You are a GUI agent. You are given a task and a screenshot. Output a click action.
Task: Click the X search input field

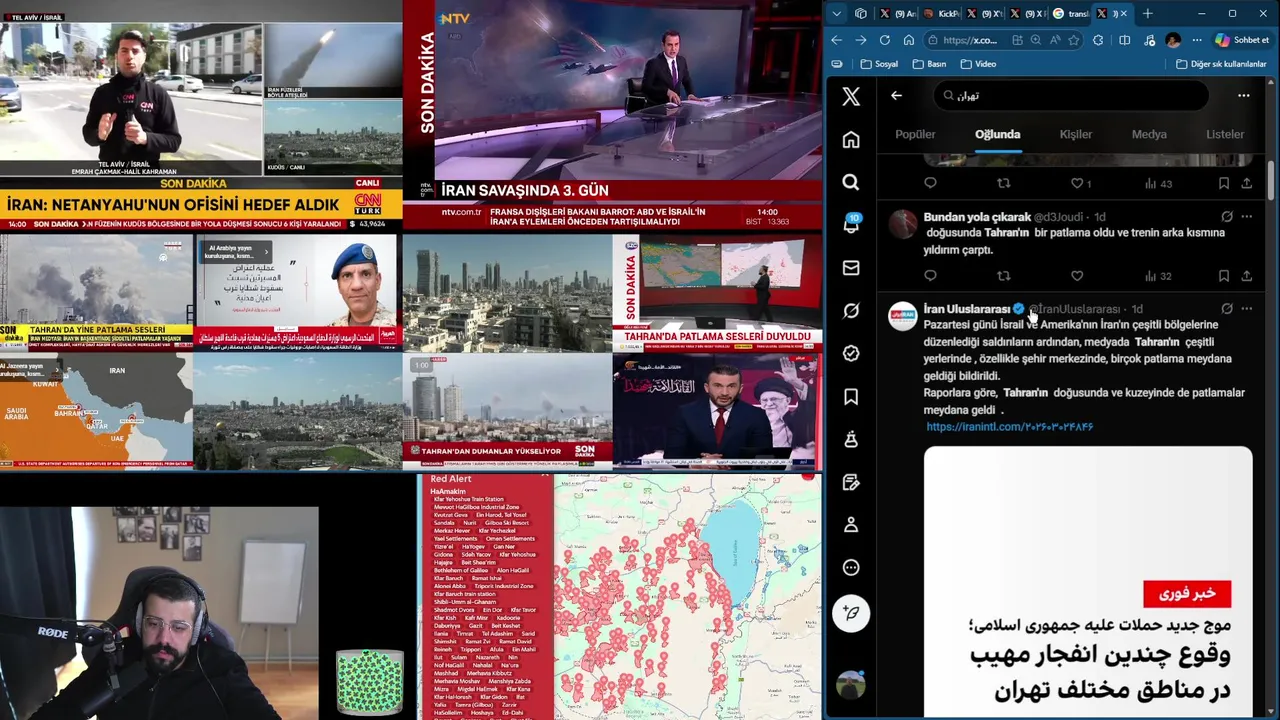[1070, 96]
